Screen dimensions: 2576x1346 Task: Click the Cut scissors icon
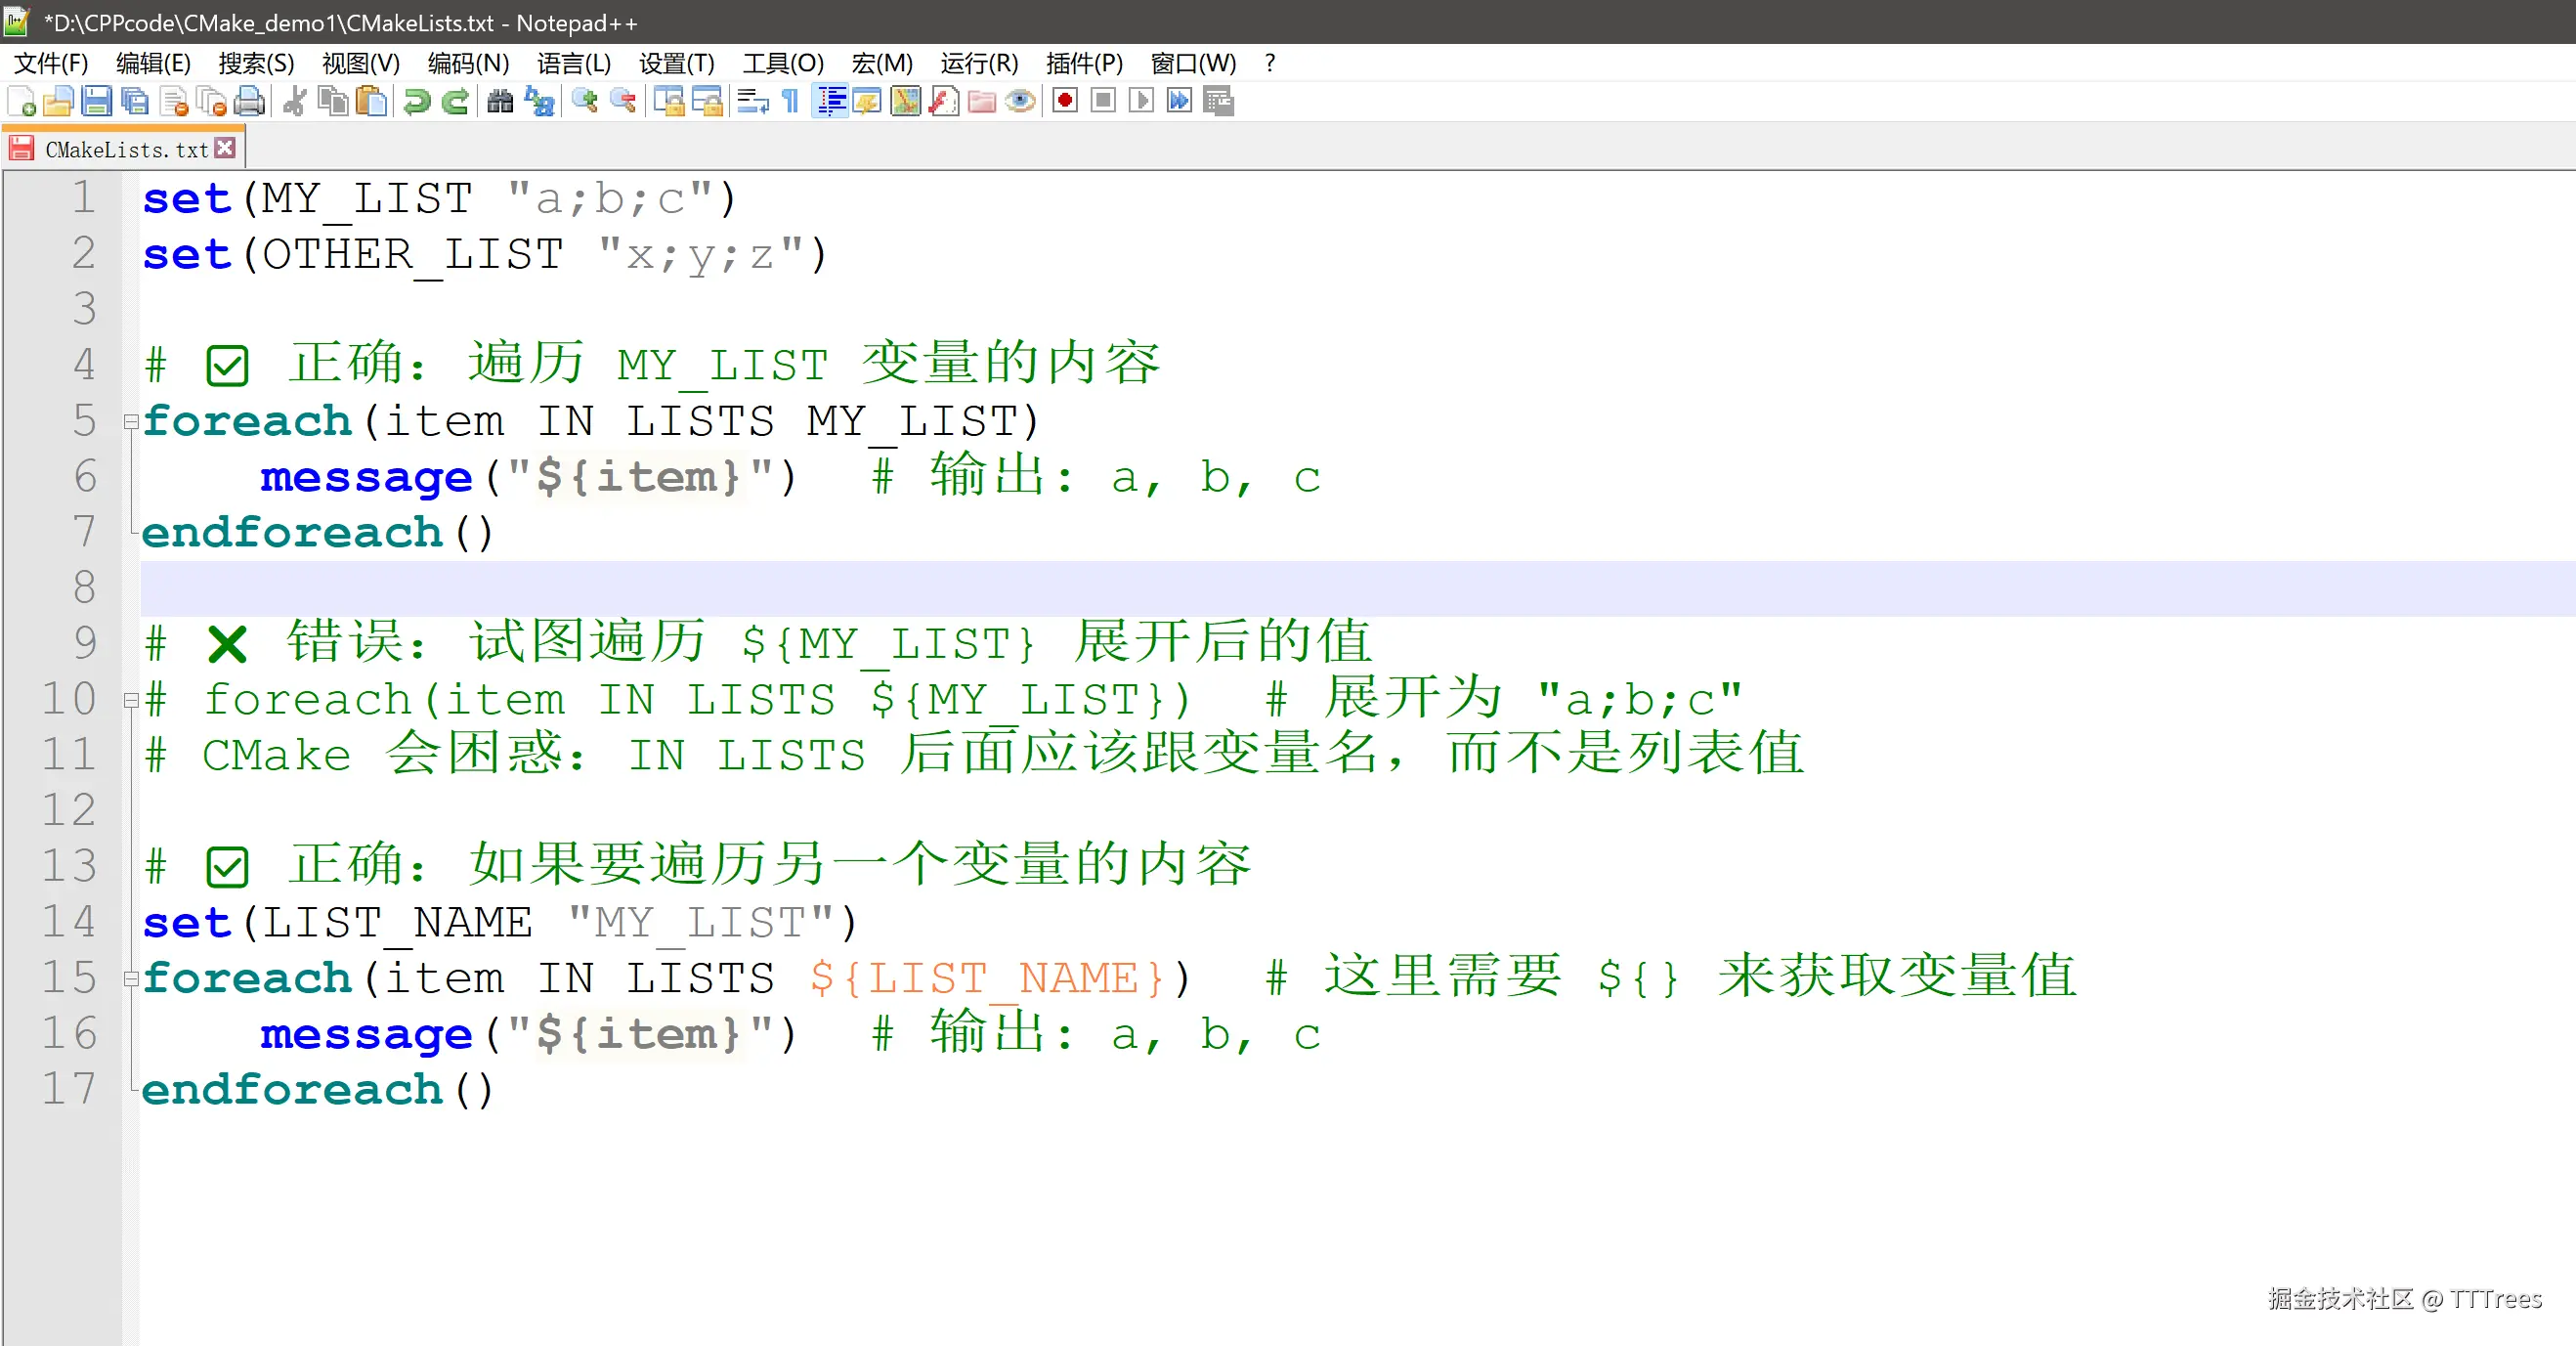click(294, 101)
